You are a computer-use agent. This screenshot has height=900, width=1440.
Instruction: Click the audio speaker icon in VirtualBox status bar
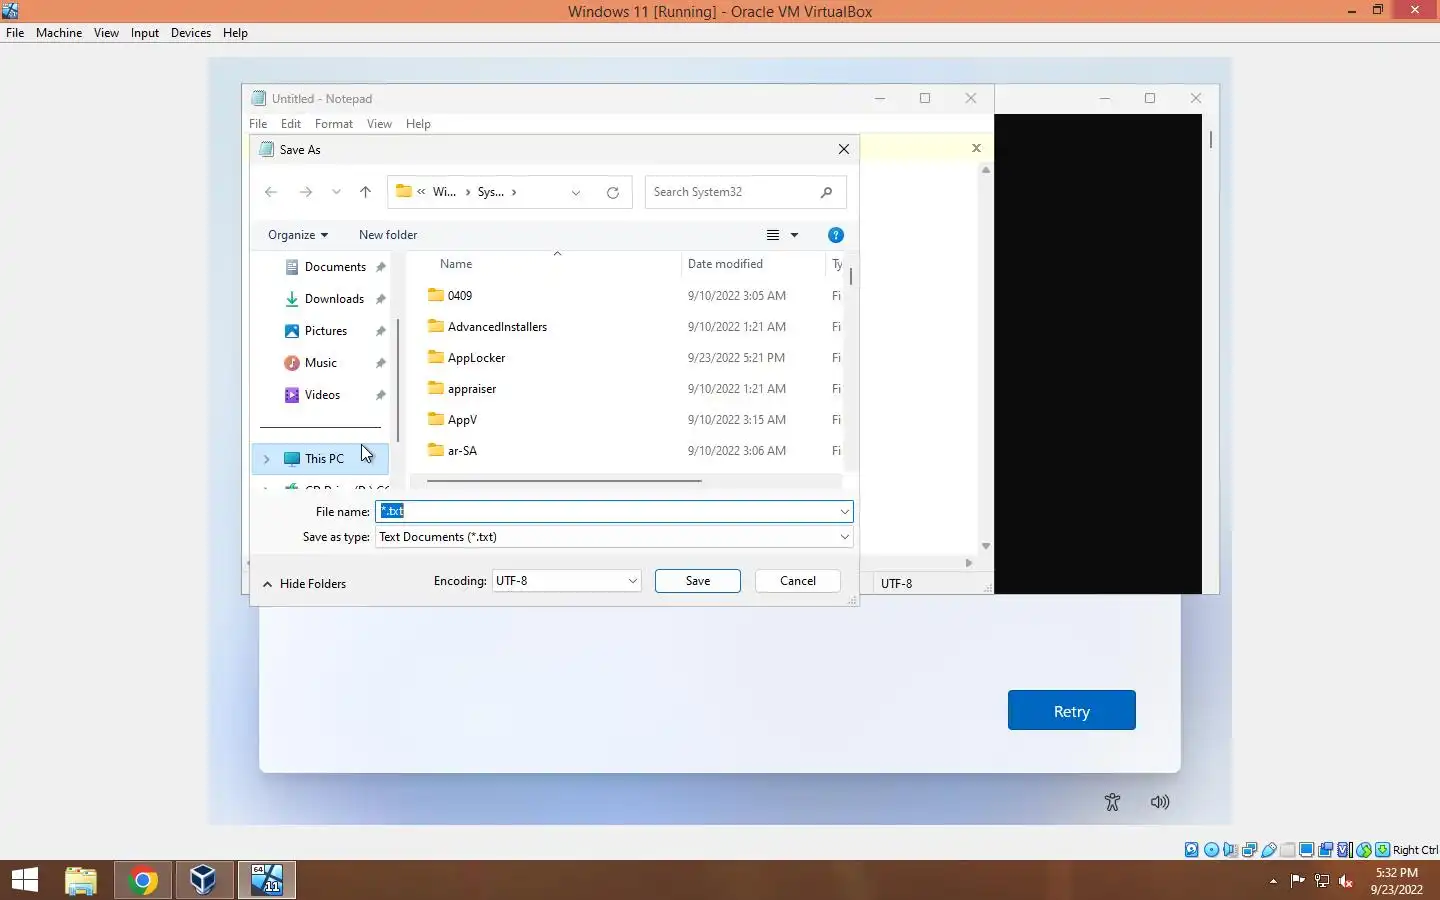pyautogui.click(x=1230, y=850)
